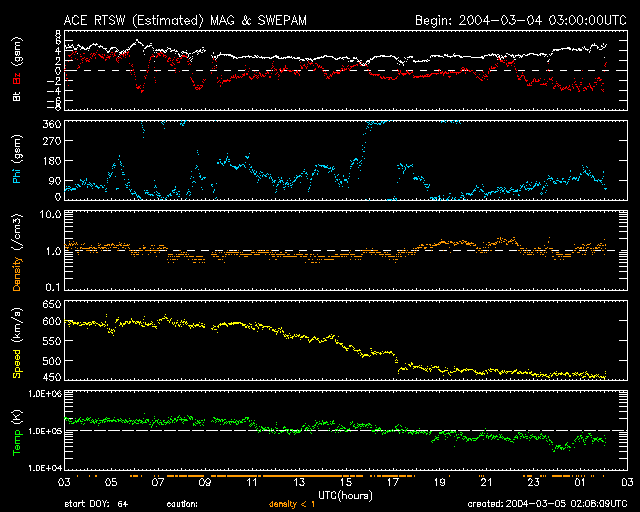Click the '10.0' tick on the Density axis
This screenshot has height=512, width=640.
(x=50, y=214)
